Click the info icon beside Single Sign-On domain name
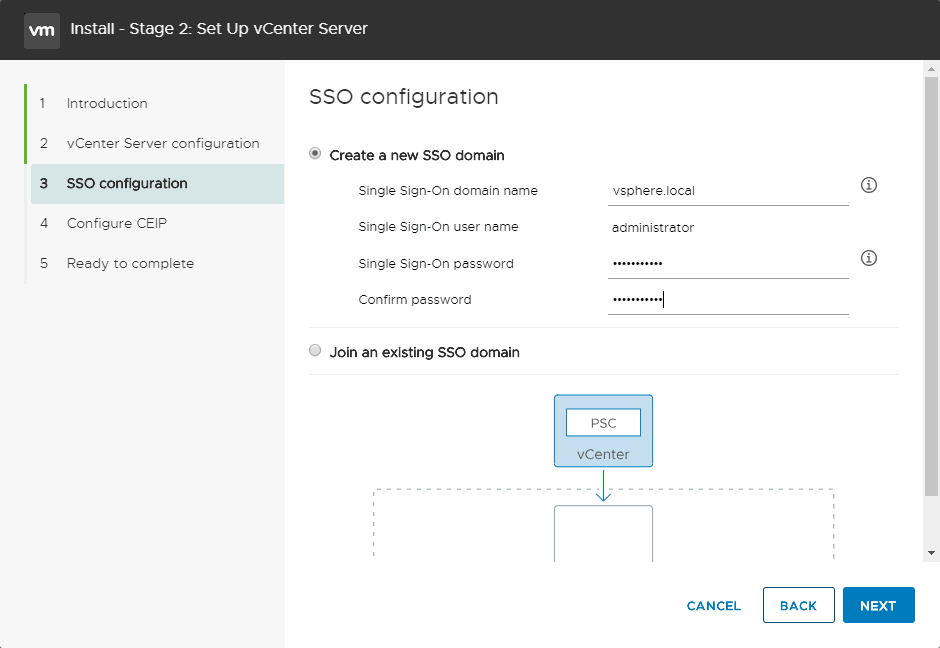This screenshot has height=648, width=940. tap(868, 185)
